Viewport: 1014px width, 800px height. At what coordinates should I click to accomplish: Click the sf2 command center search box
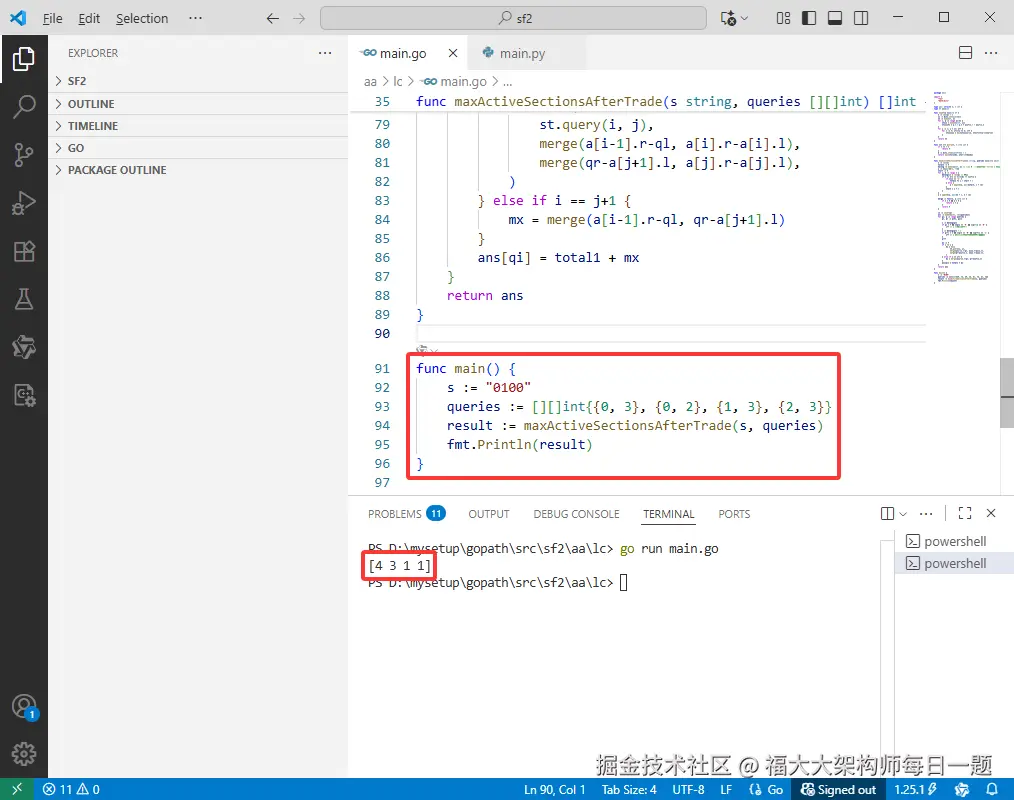click(513, 18)
